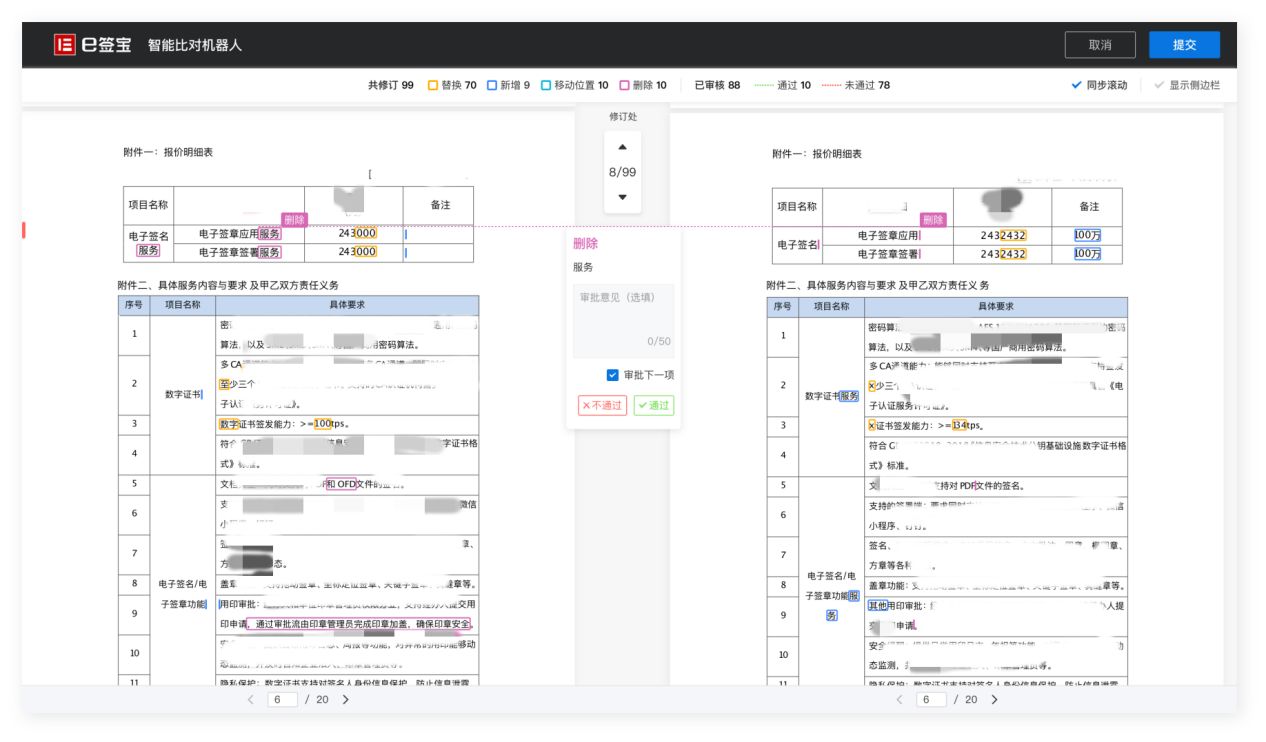
Task: Filter revisions by 删除 10
Action: [643, 85]
